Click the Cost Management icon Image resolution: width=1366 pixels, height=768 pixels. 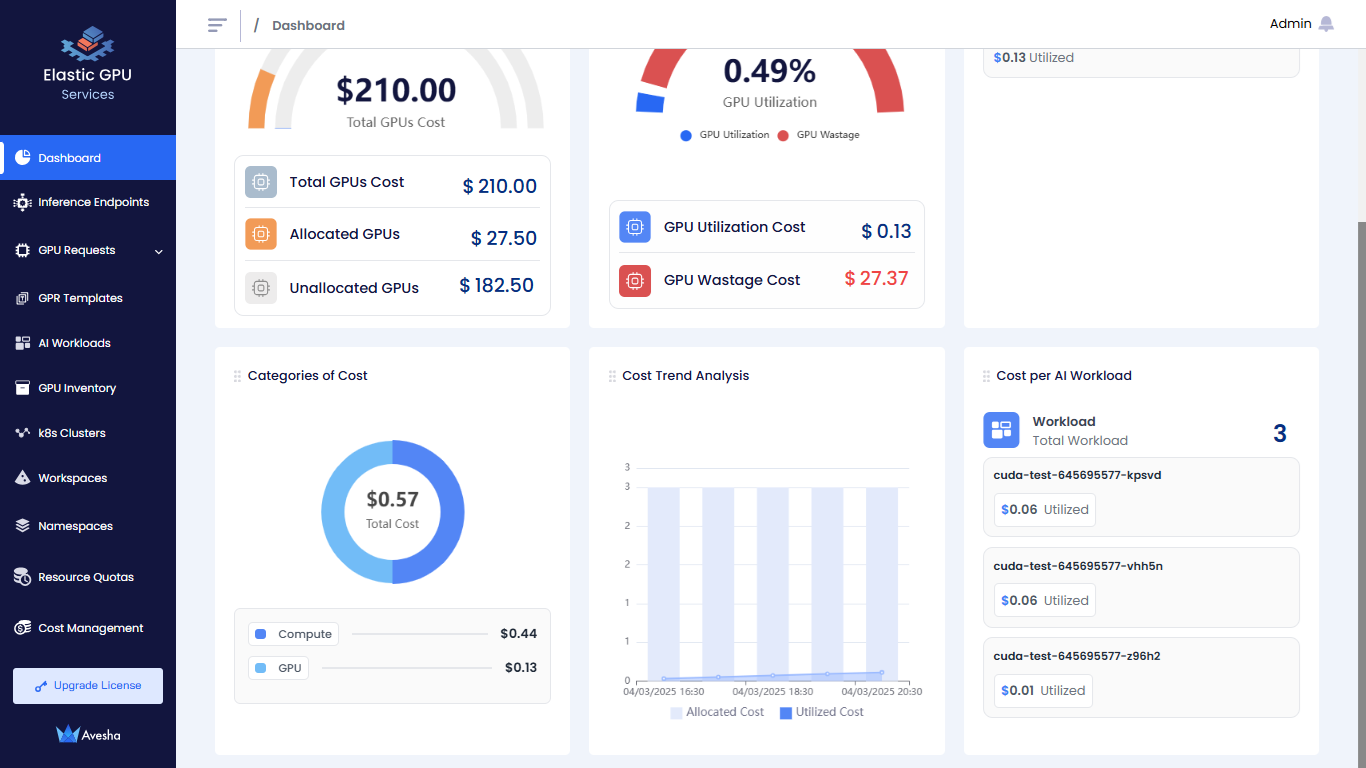click(22, 628)
